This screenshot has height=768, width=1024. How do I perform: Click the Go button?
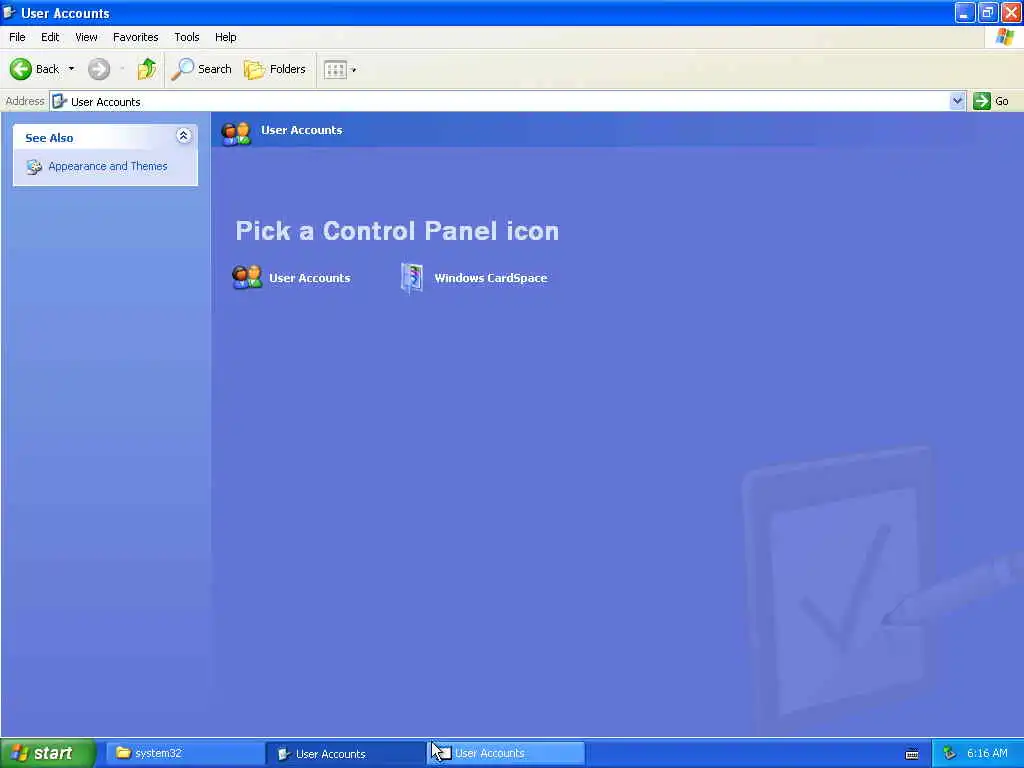pyautogui.click(x=991, y=101)
